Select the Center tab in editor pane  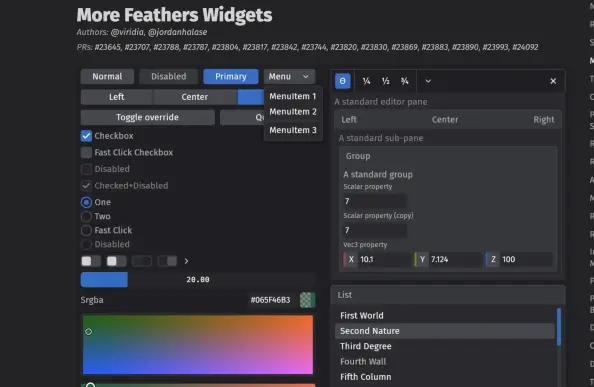[x=445, y=120]
